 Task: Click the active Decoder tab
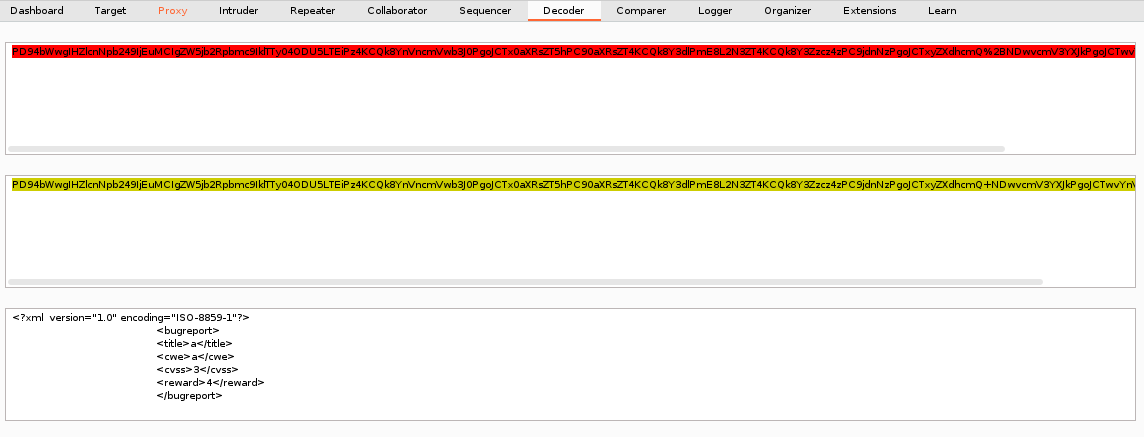pos(564,11)
